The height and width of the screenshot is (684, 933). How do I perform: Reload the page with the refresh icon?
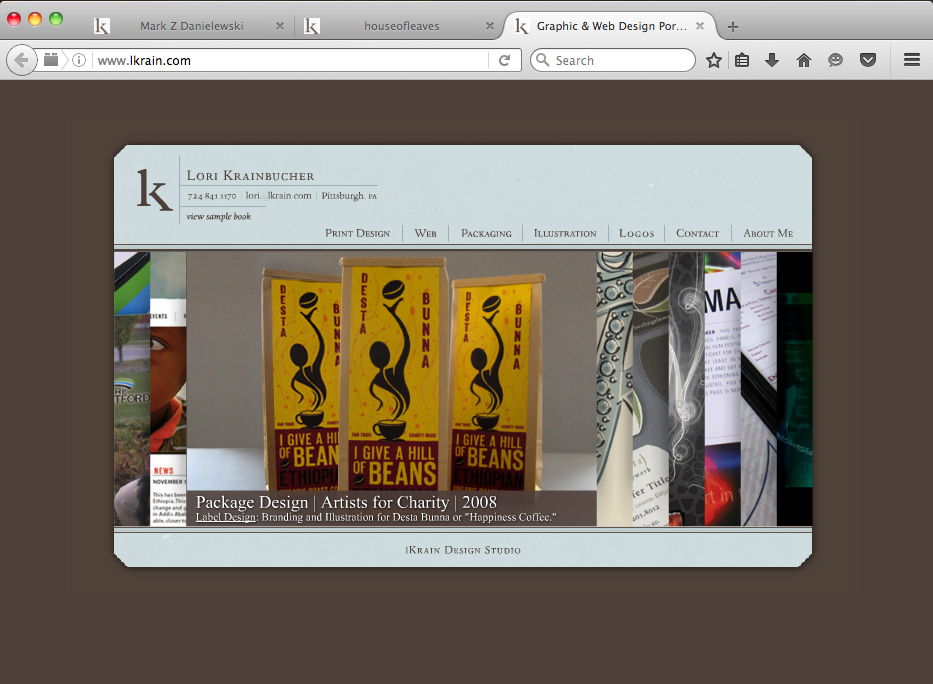click(x=505, y=60)
